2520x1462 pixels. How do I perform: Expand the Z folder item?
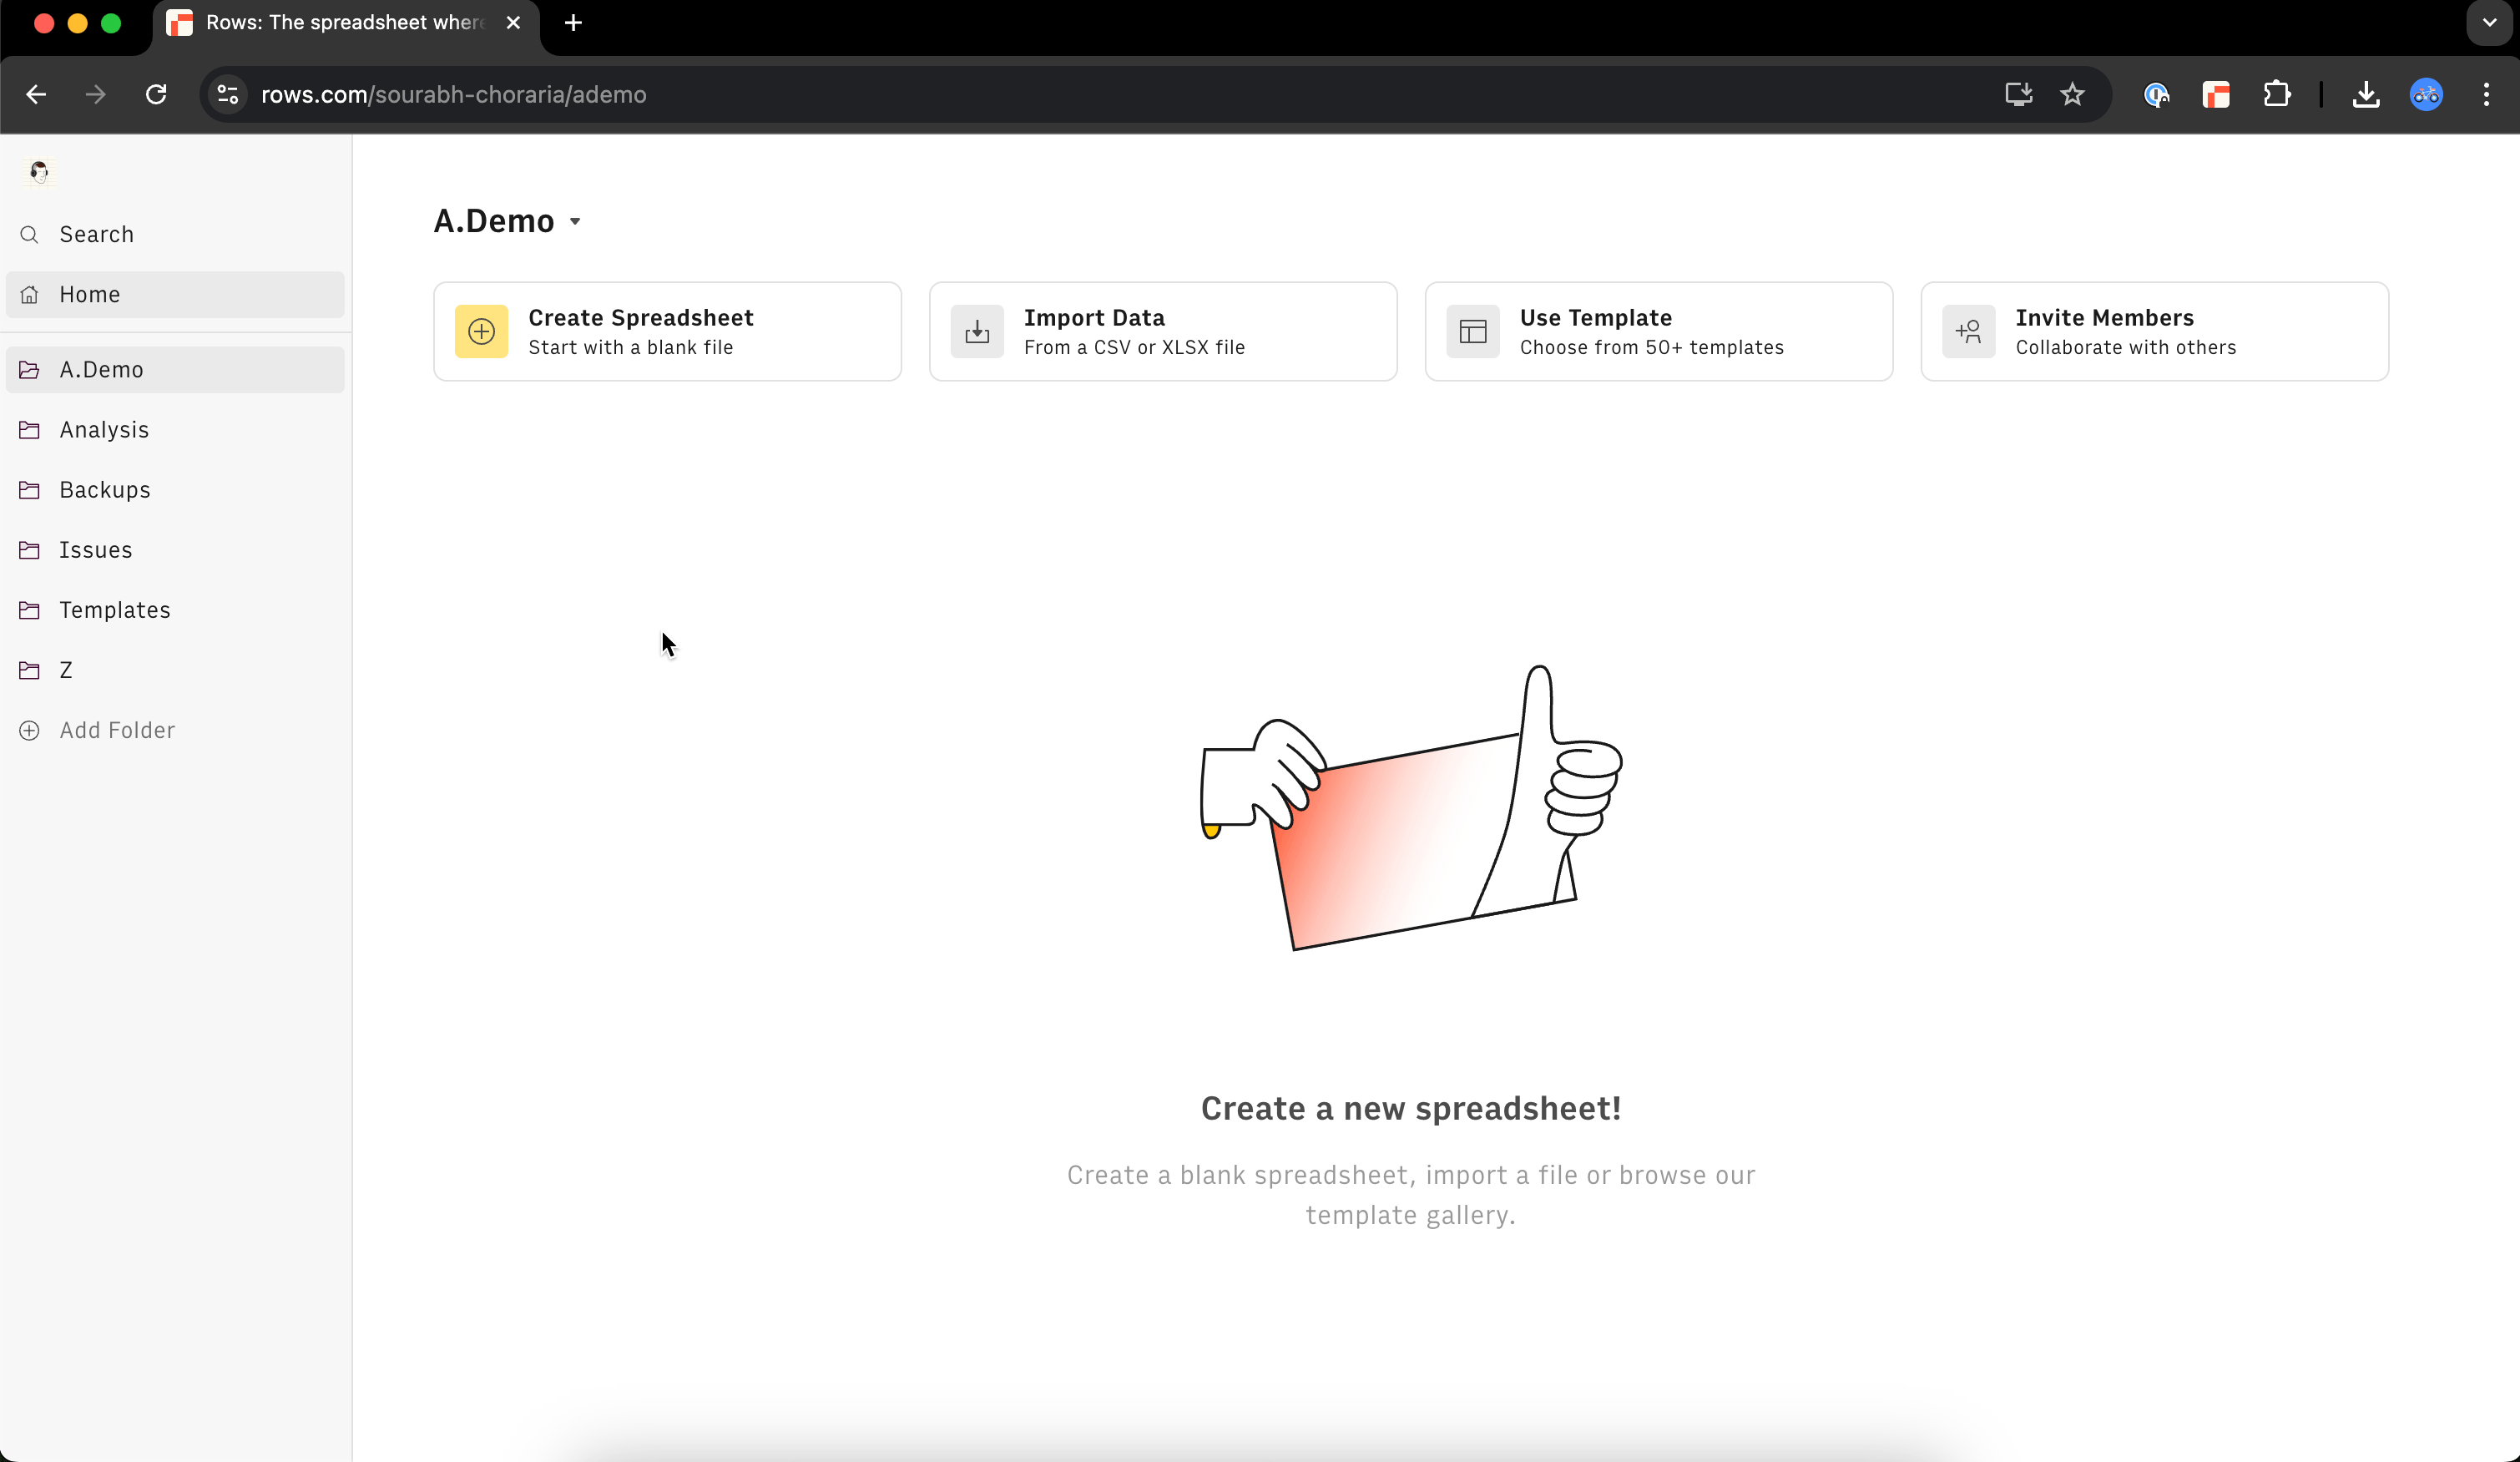64,668
